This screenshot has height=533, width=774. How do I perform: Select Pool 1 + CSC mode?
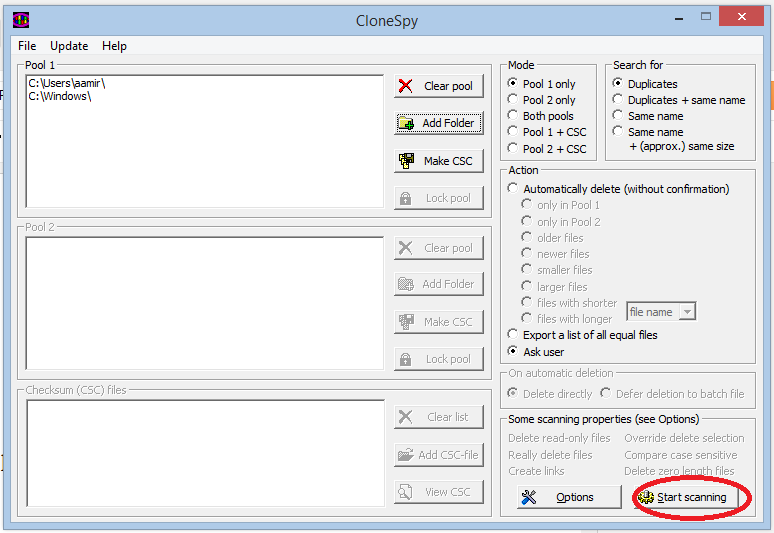point(547,132)
